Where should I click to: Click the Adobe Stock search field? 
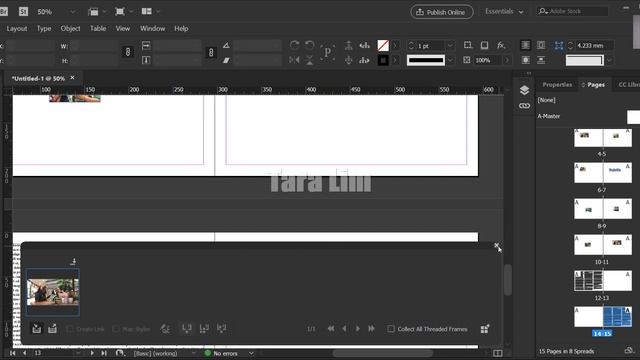[572, 11]
